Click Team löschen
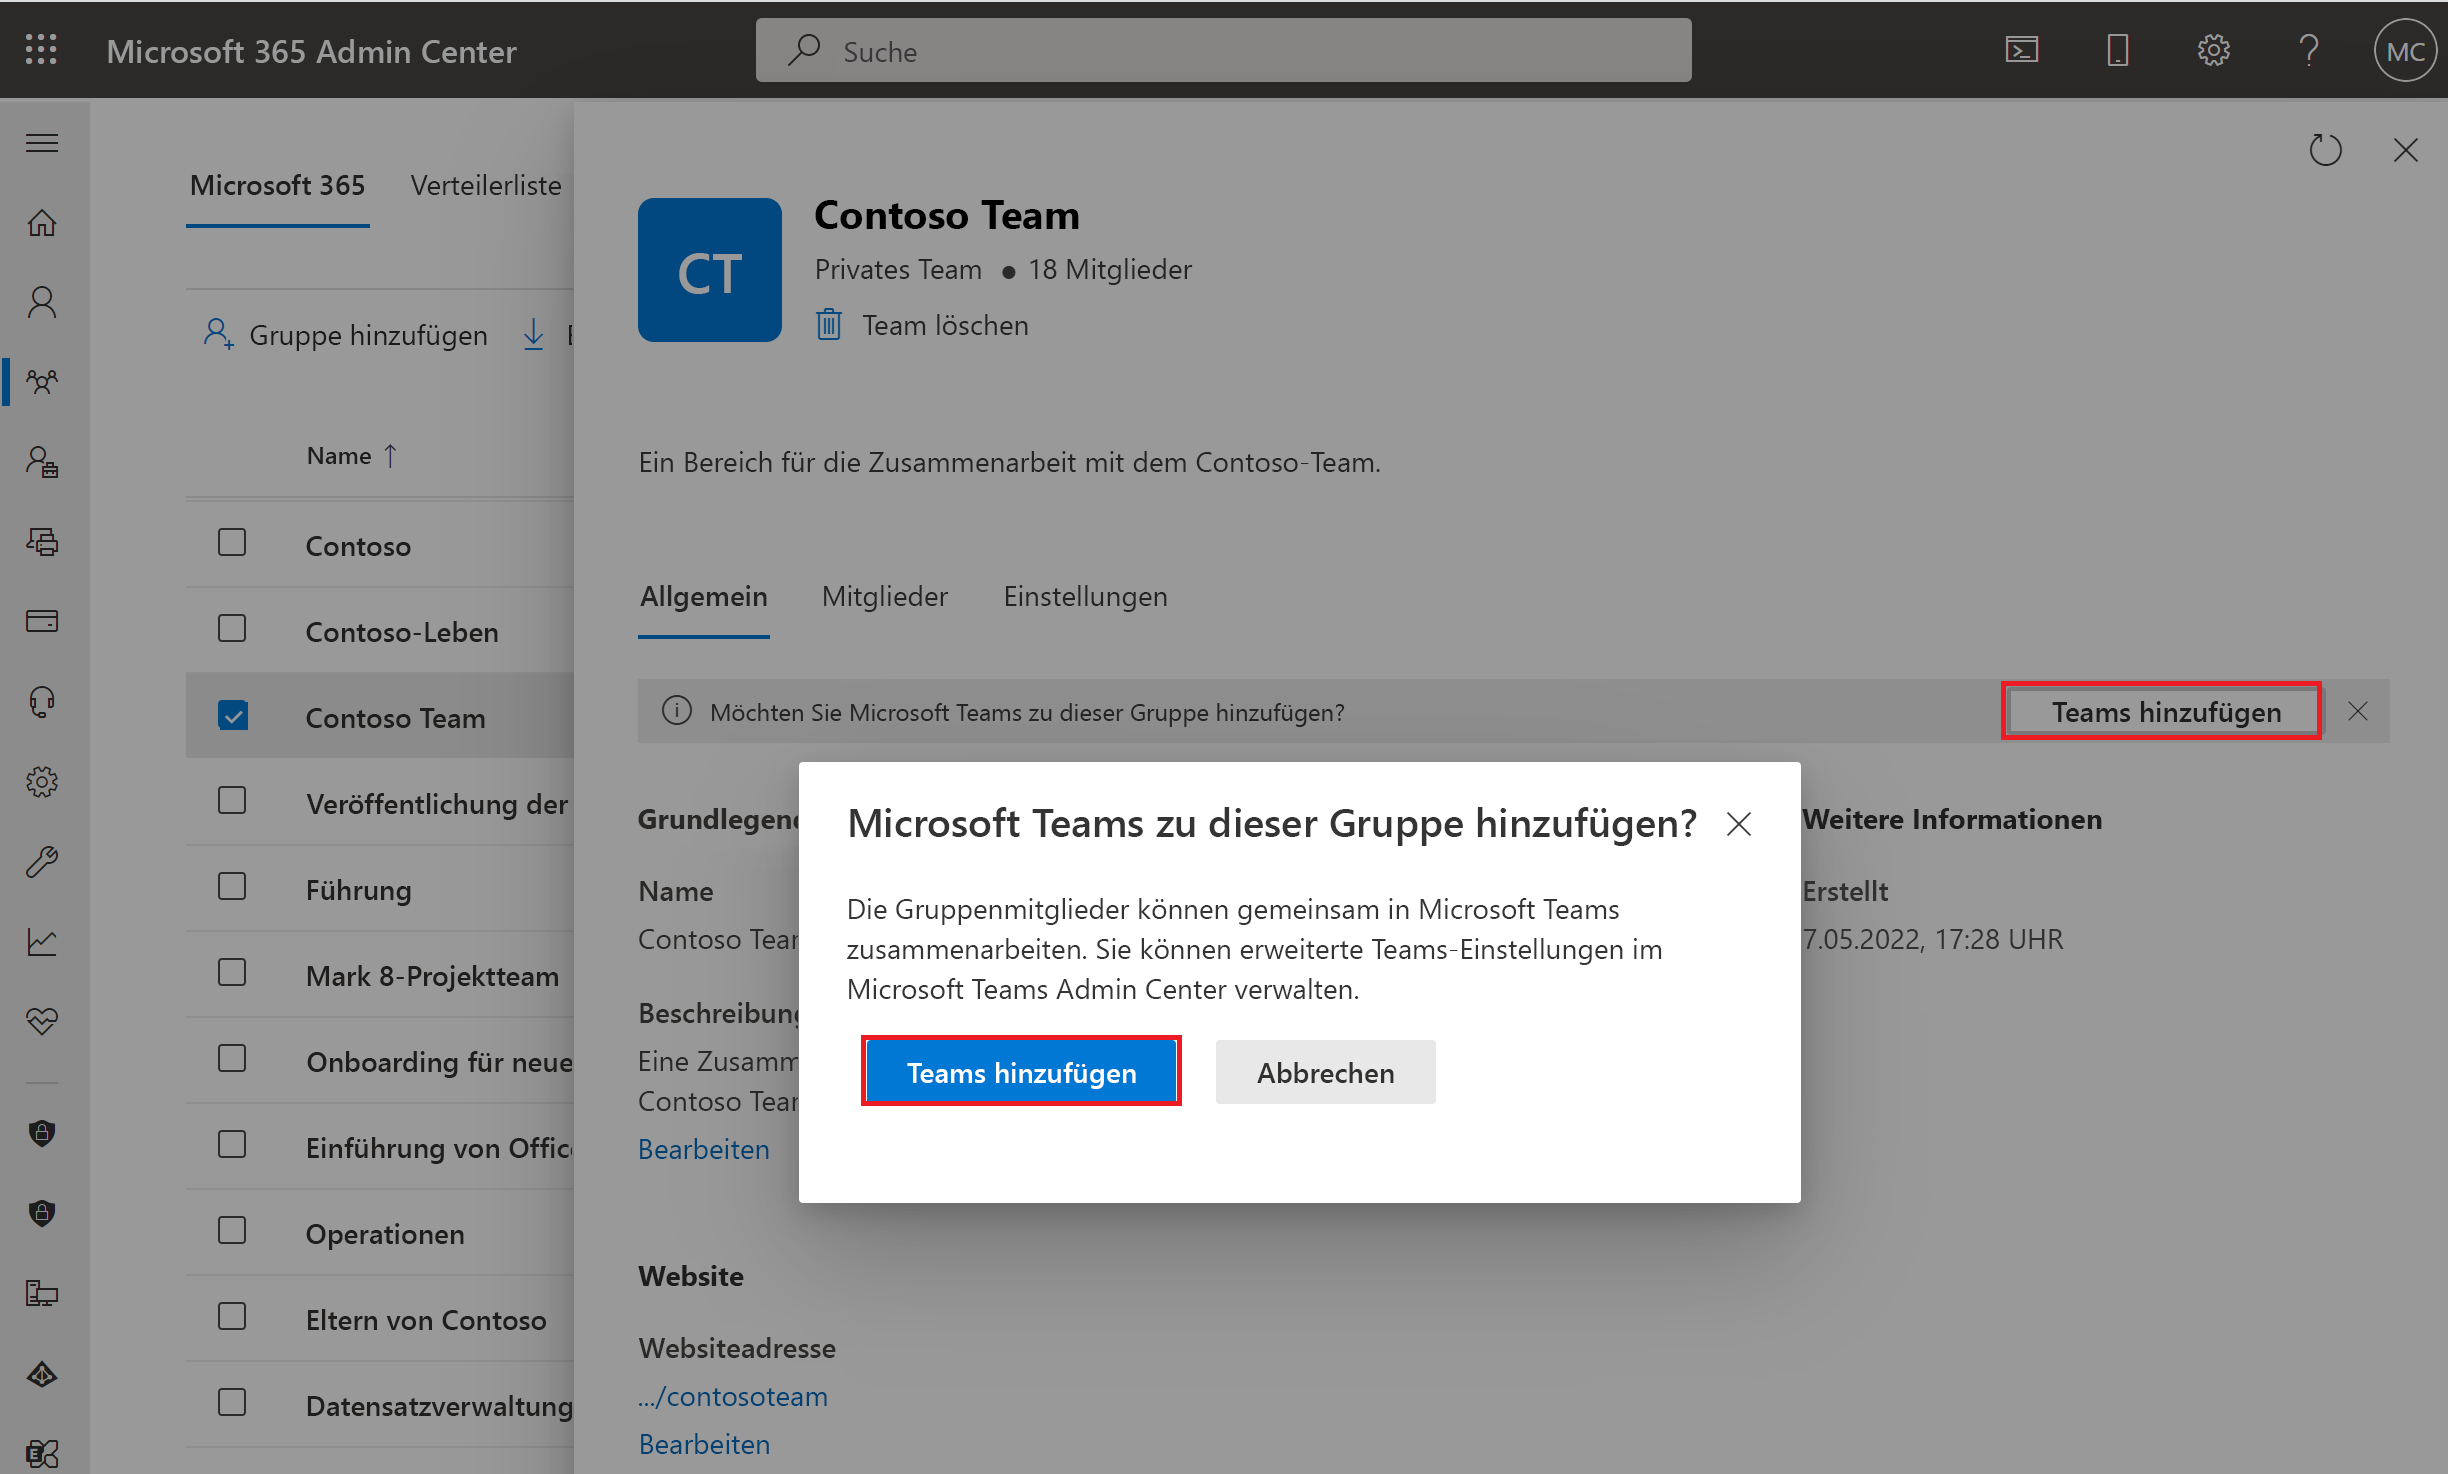The height and width of the screenshot is (1474, 2448). click(x=922, y=325)
